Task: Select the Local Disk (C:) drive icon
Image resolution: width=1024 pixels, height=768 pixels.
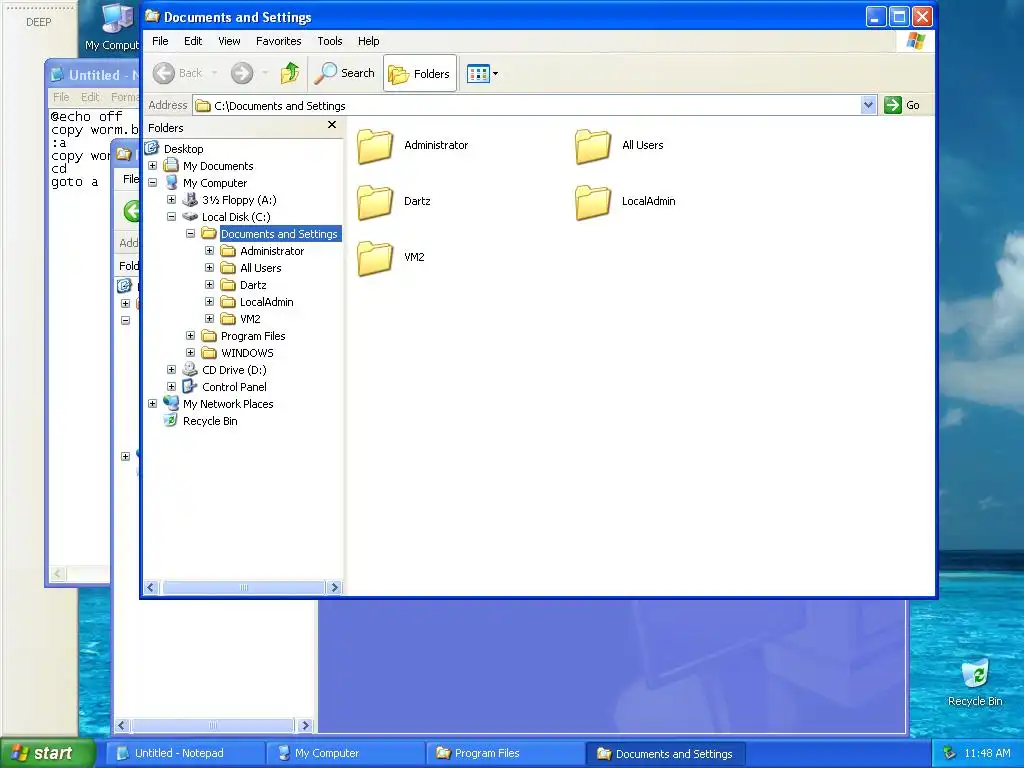Action: point(190,217)
